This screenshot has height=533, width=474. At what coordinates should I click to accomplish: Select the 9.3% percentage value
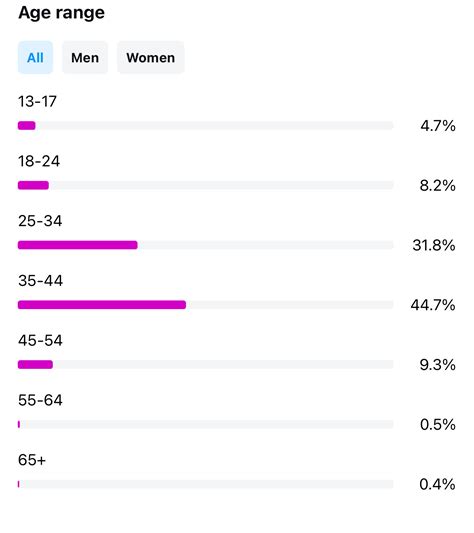coord(438,365)
